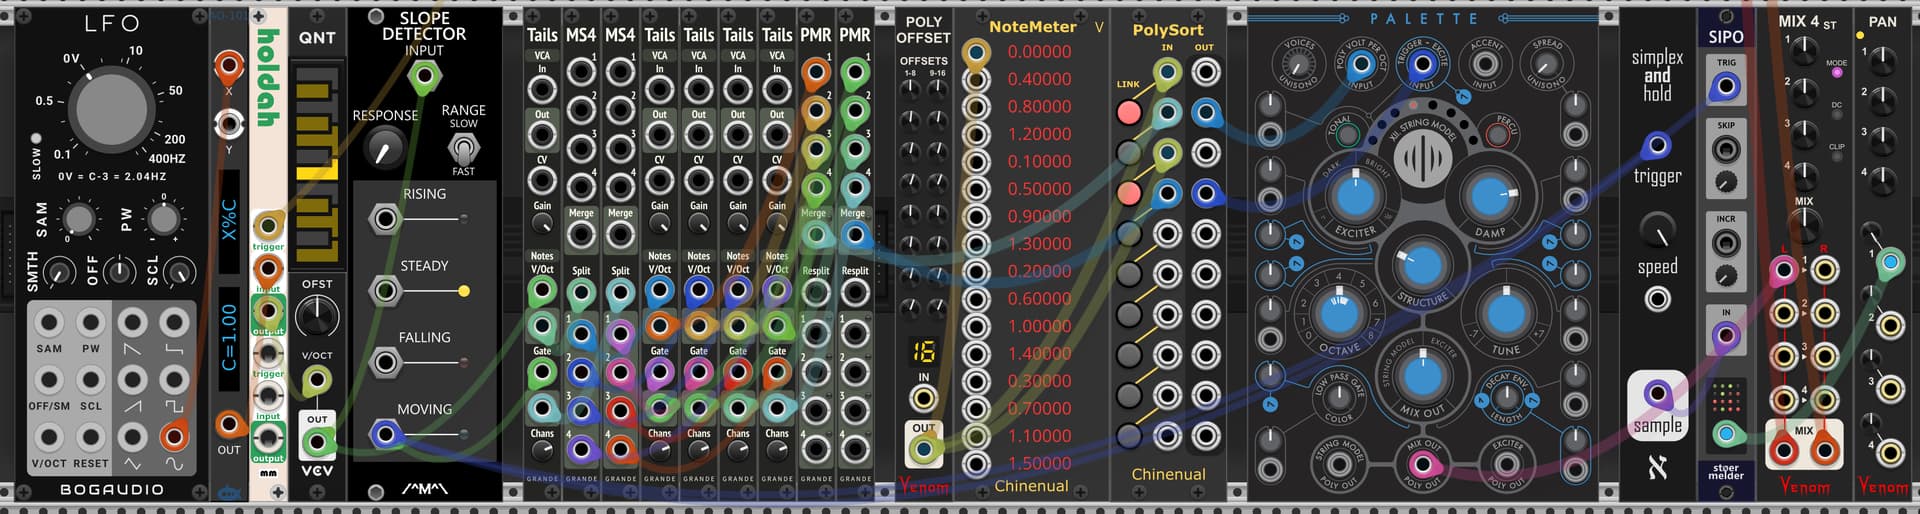Toggle the Palette PERCU button
This screenshot has height=514, width=1920.
point(1500,133)
